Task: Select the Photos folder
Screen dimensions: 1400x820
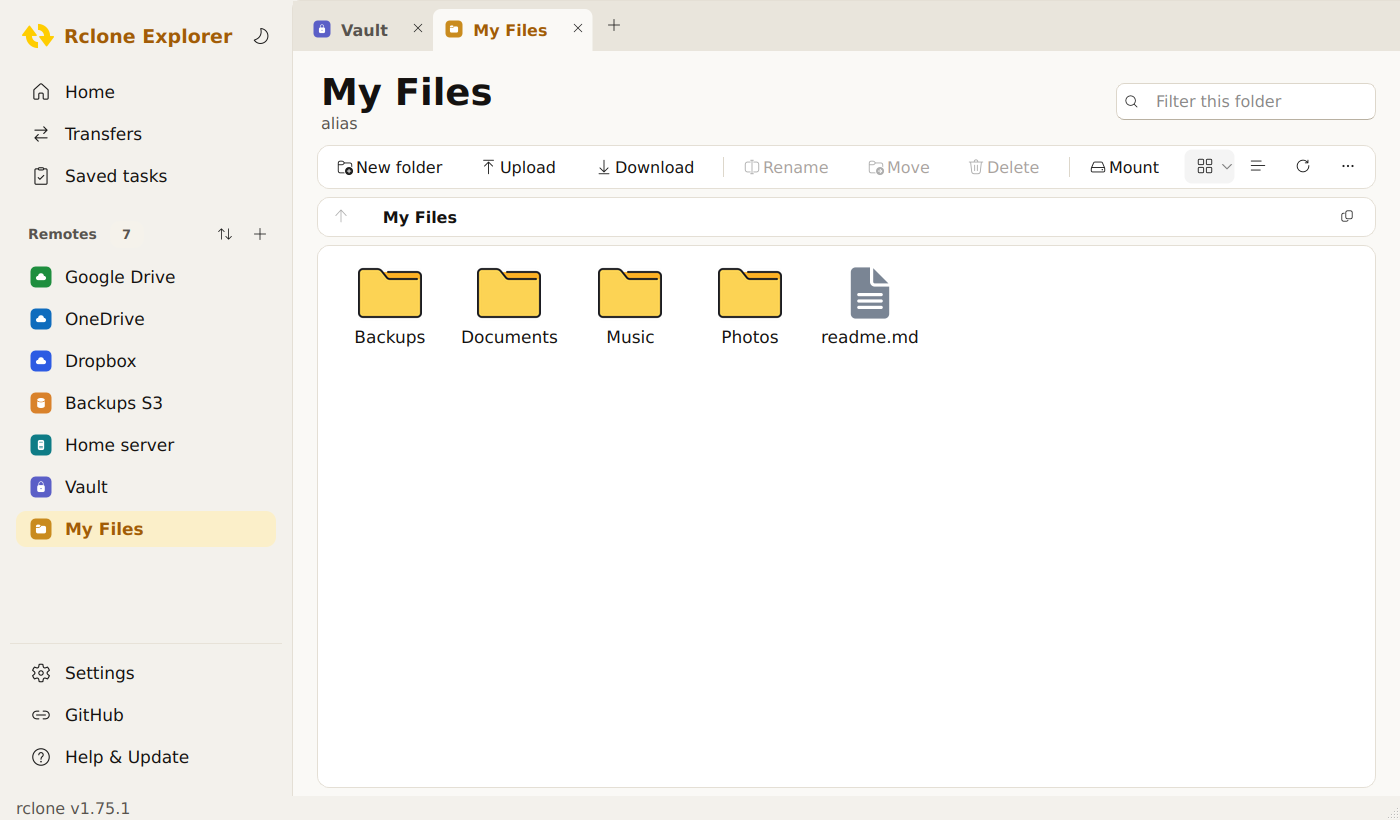Action: click(x=750, y=306)
